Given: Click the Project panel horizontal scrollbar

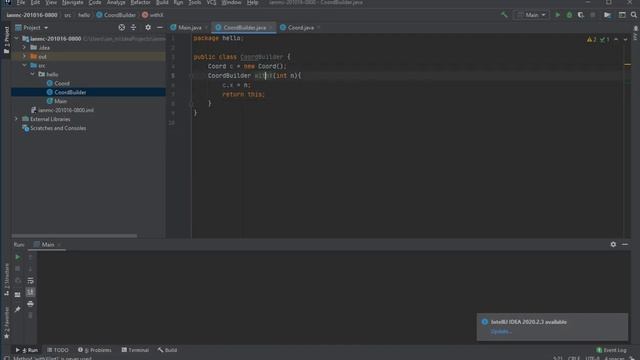Looking at the screenshot, I should pyautogui.click(x=74, y=236).
